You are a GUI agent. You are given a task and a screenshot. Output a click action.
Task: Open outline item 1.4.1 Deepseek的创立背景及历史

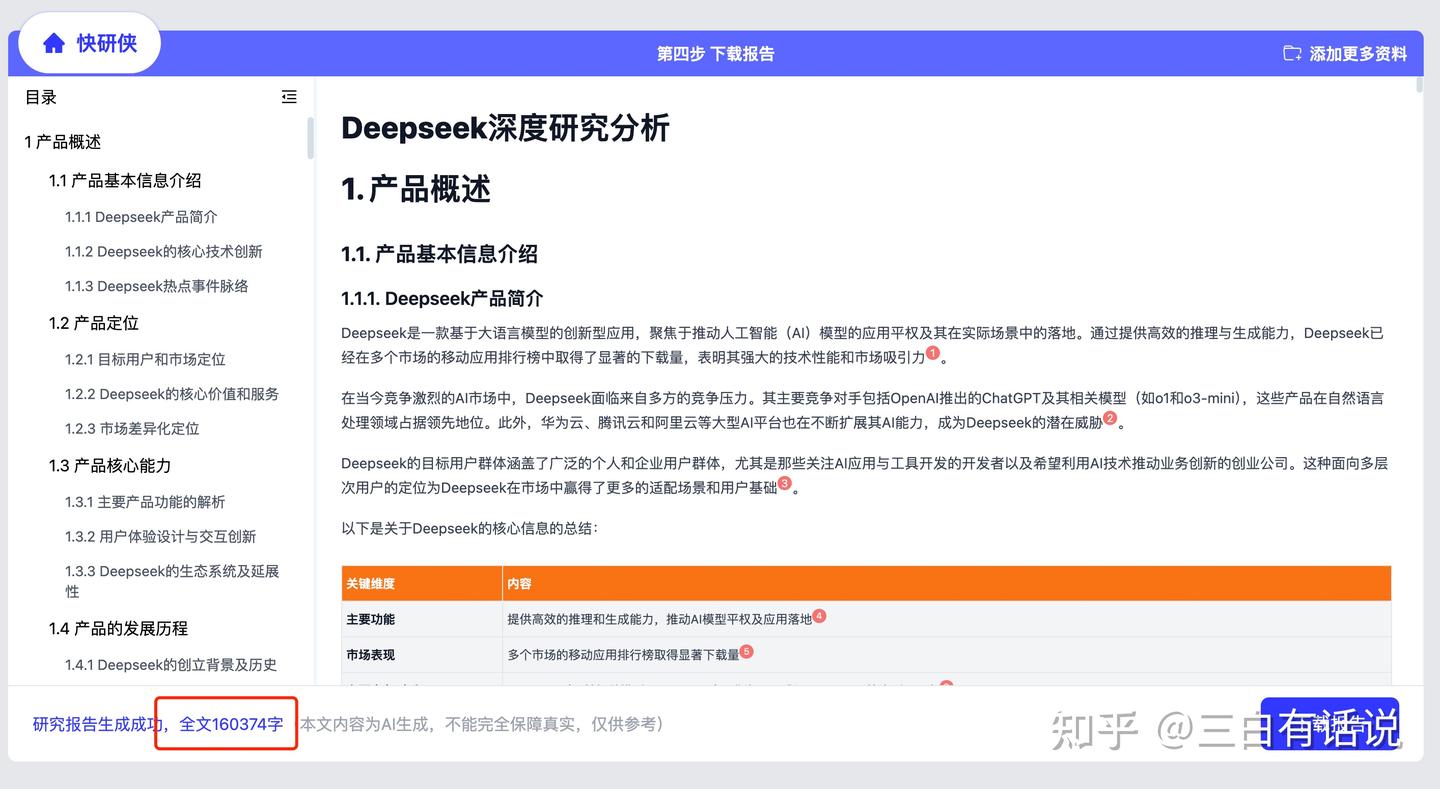pos(171,665)
